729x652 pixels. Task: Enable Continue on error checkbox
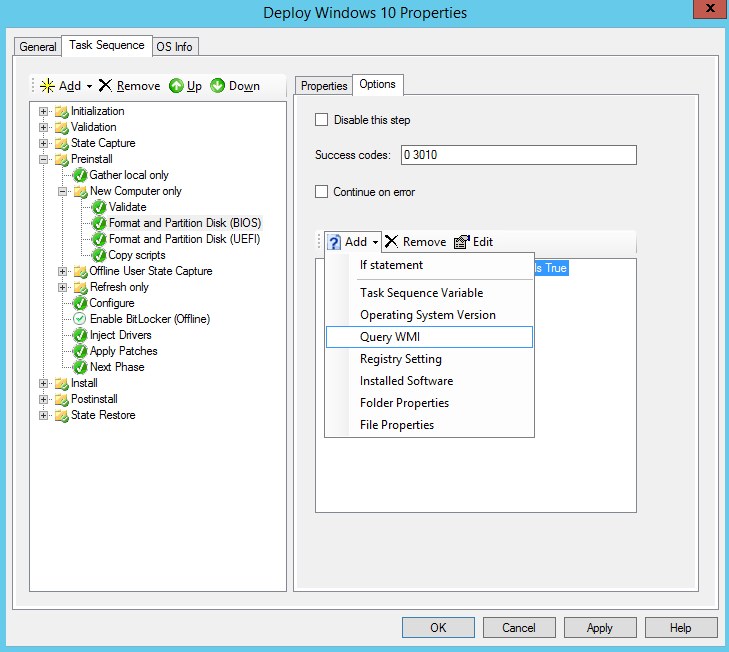click(321, 192)
